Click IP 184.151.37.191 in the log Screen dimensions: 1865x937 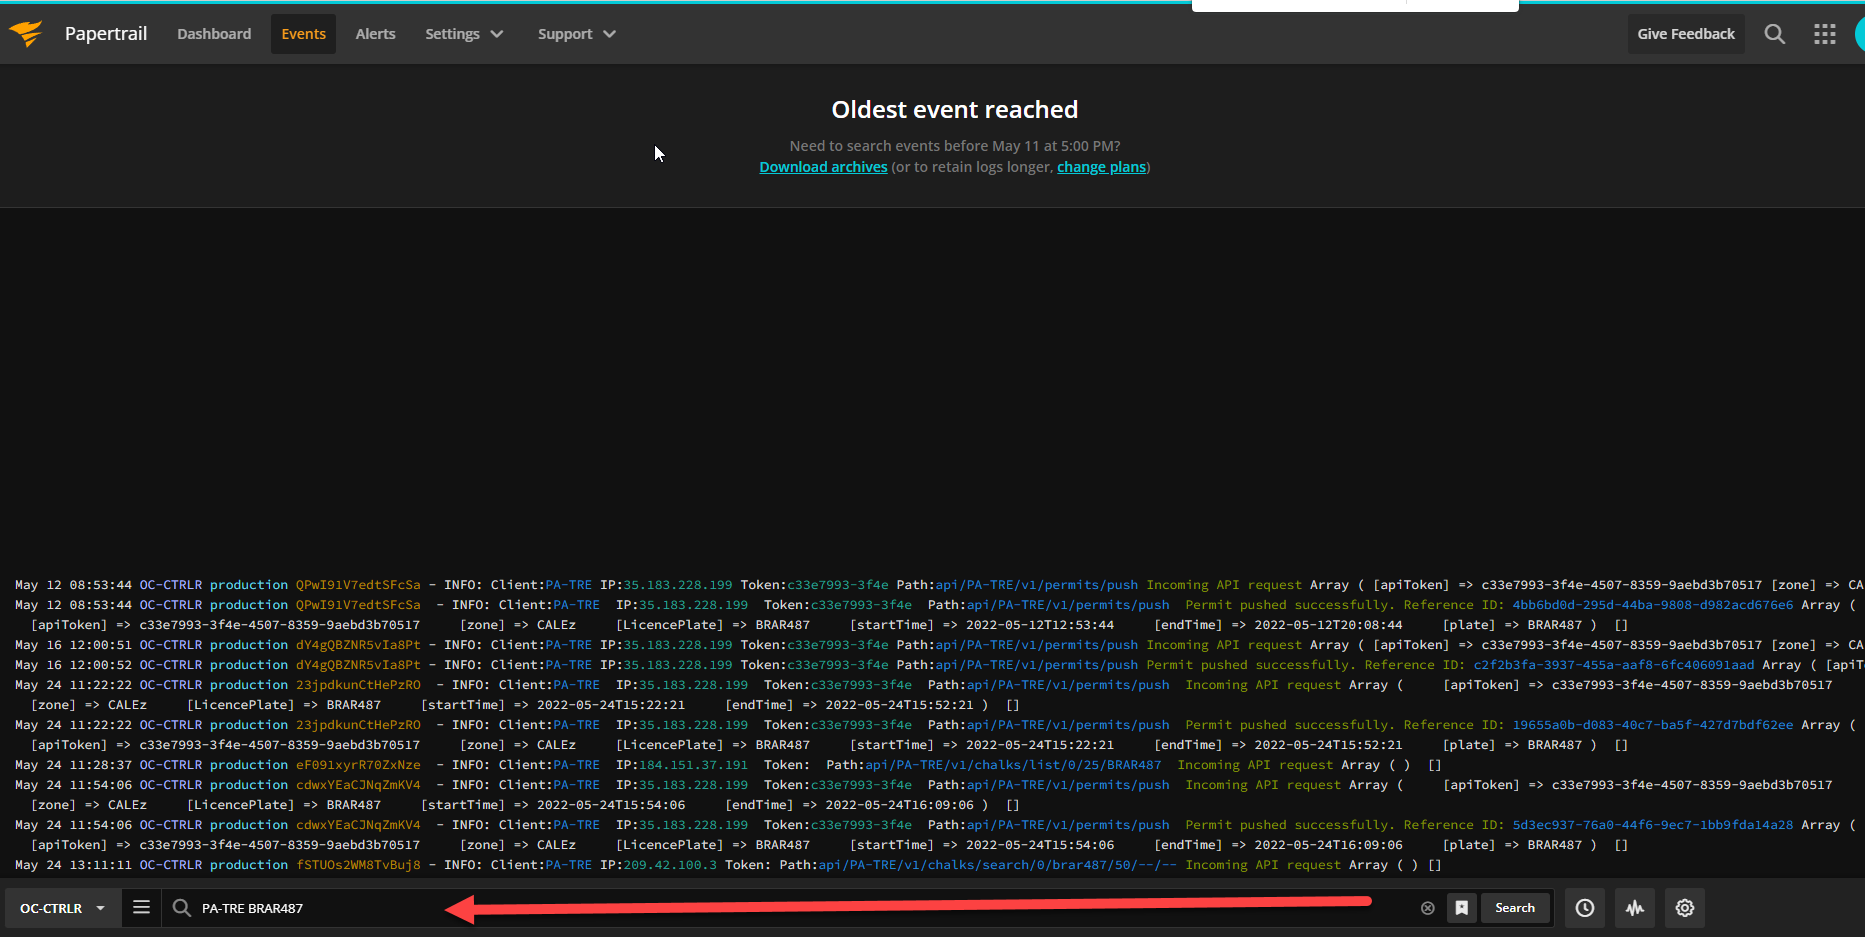tap(693, 765)
